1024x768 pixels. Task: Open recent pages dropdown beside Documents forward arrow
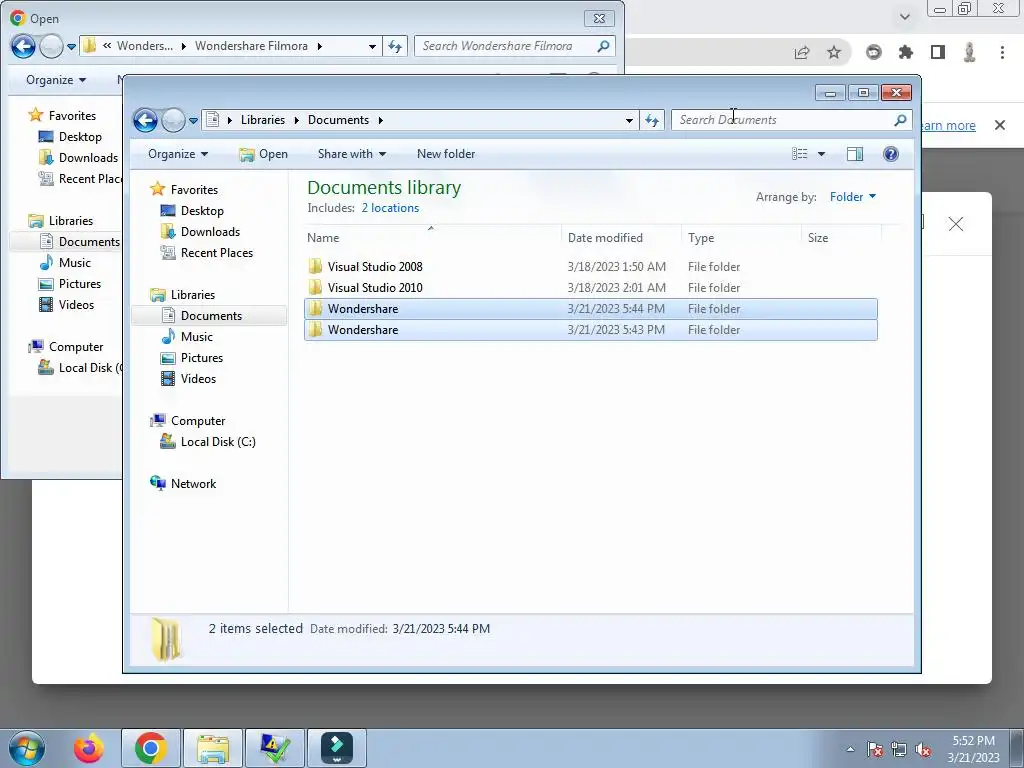[x=193, y=120]
